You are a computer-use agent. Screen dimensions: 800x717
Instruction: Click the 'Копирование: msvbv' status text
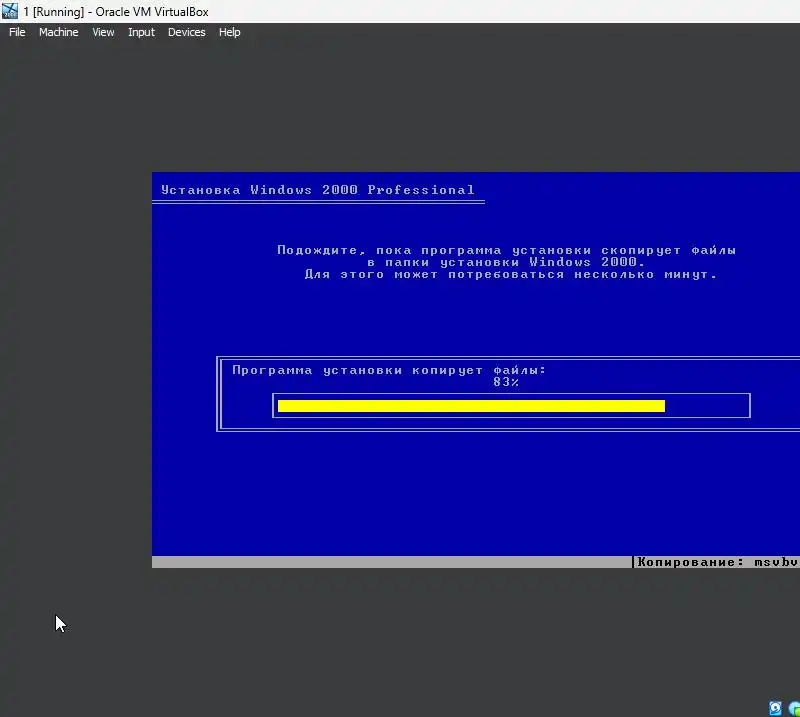717,562
